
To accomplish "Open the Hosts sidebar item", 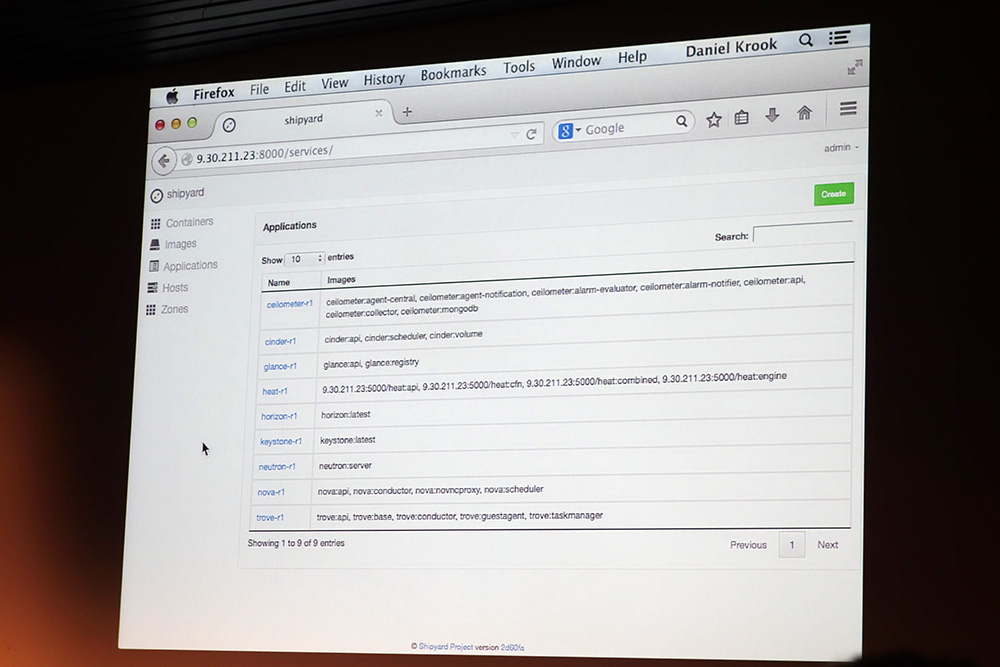I will pyautogui.click(x=168, y=288).
